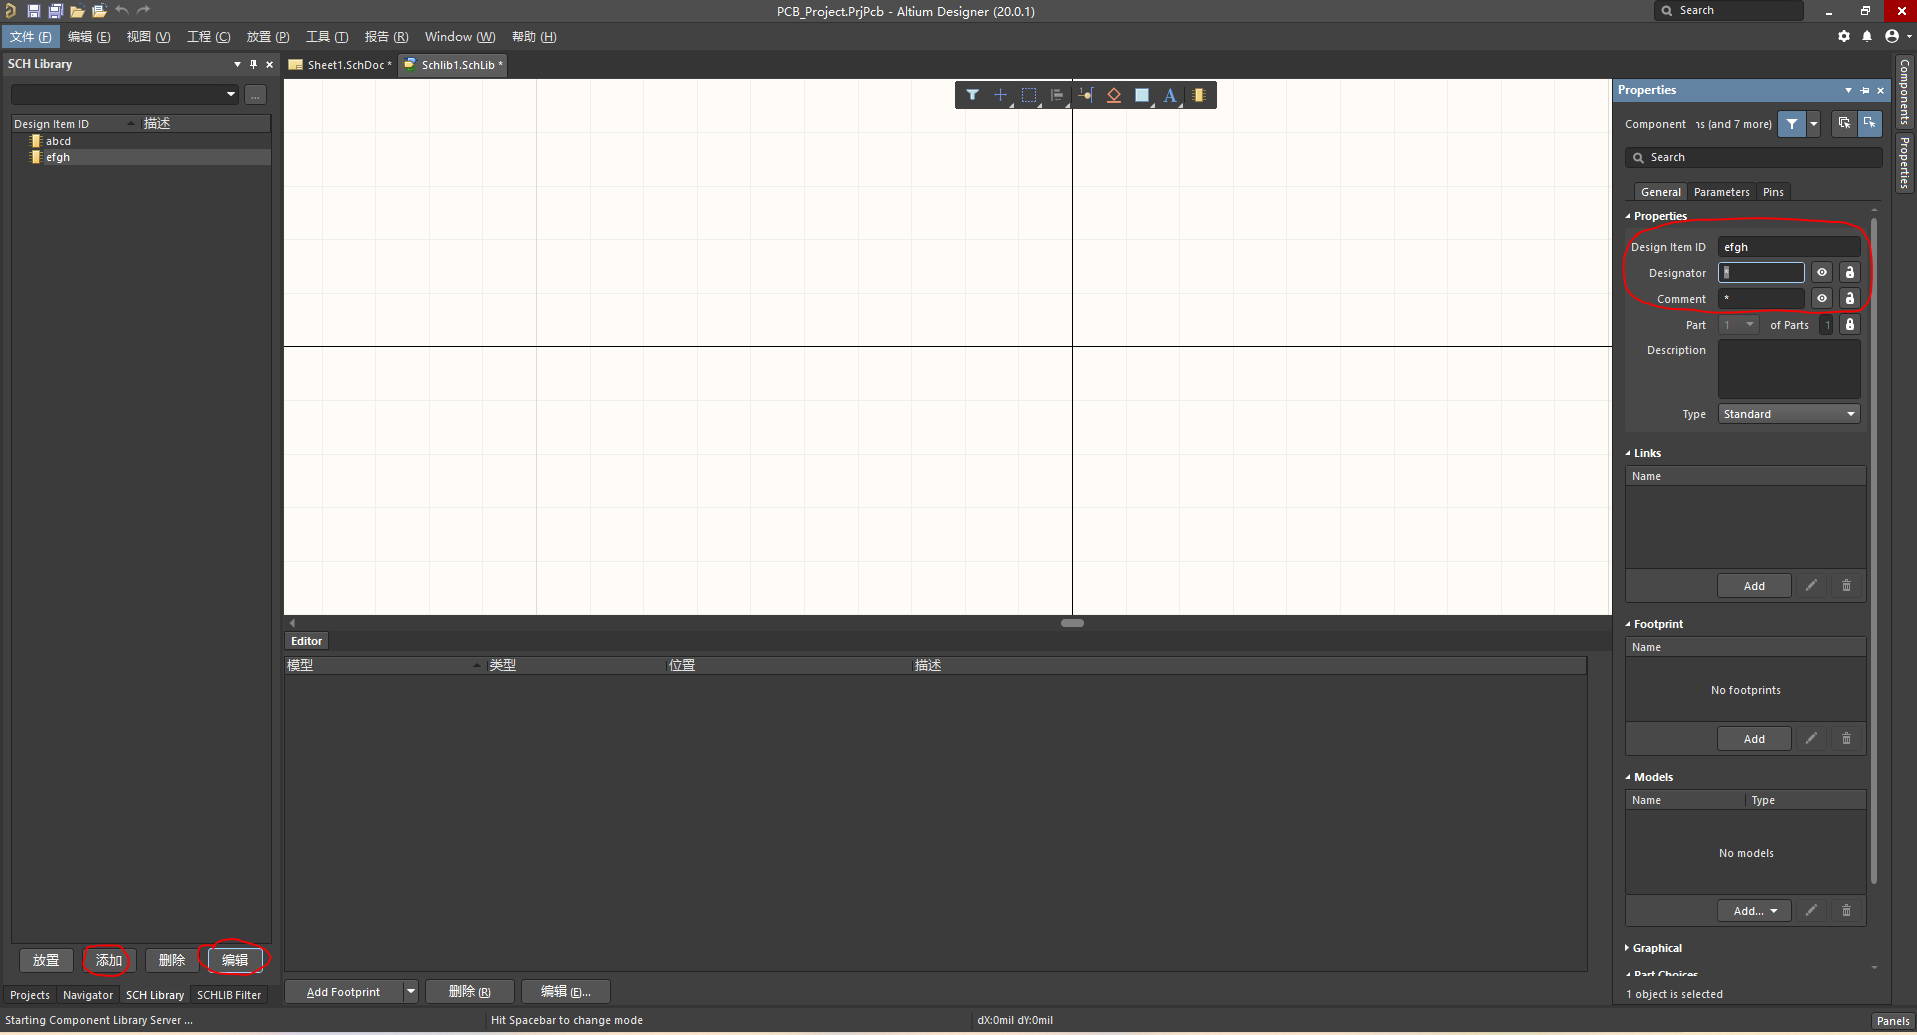Open the filter options dropdown arrow

click(1814, 124)
